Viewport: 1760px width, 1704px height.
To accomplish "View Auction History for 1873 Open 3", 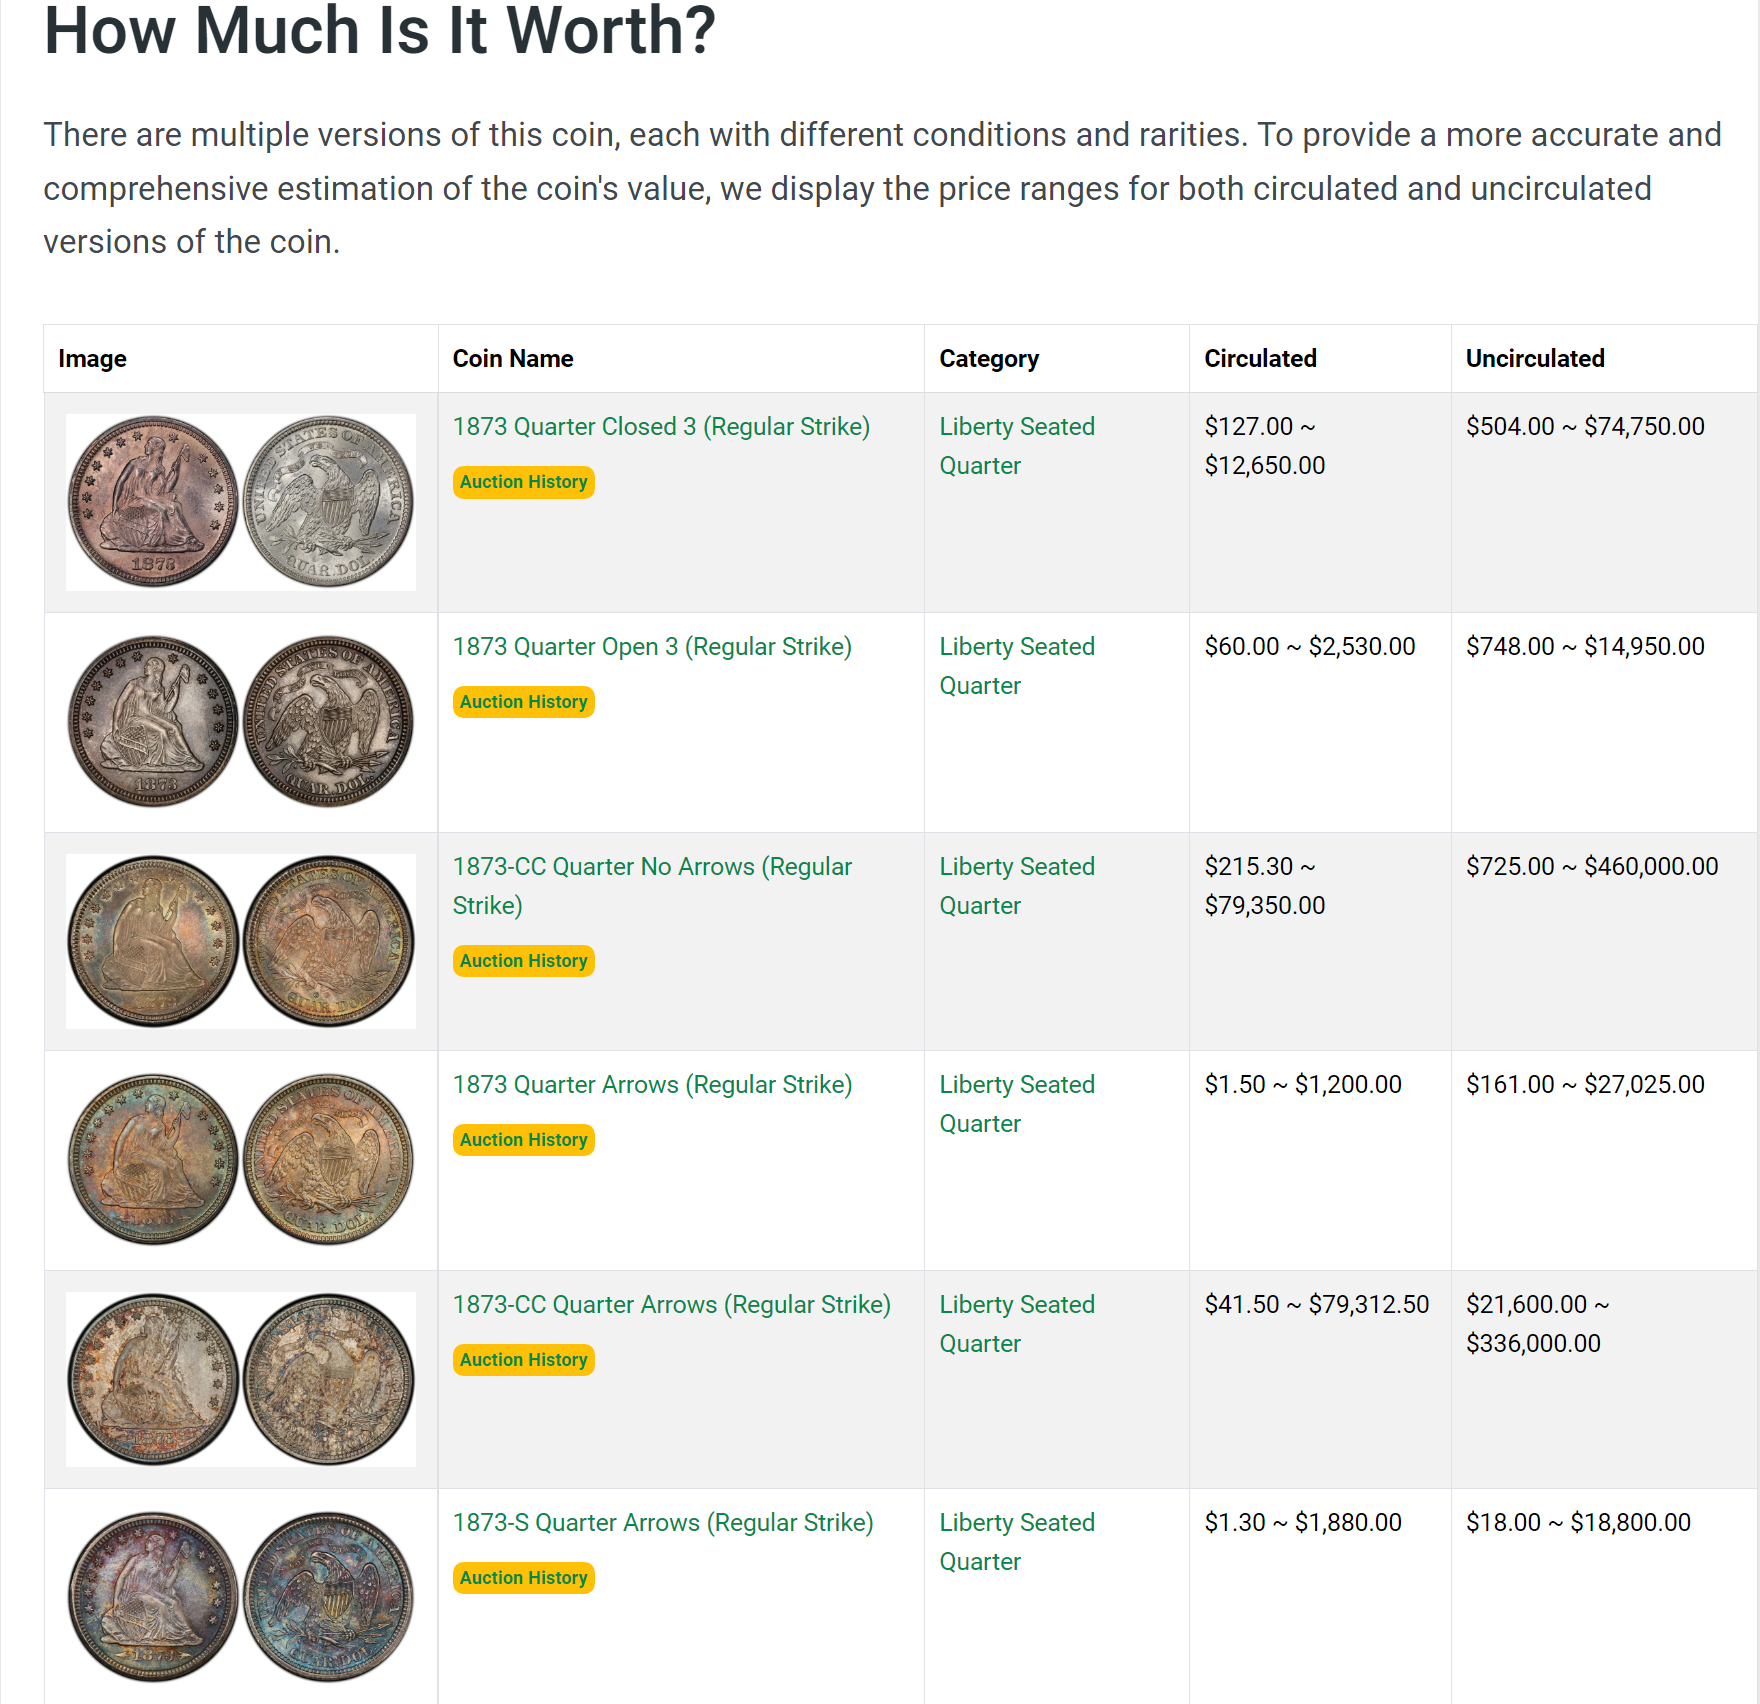I will click(524, 702).
